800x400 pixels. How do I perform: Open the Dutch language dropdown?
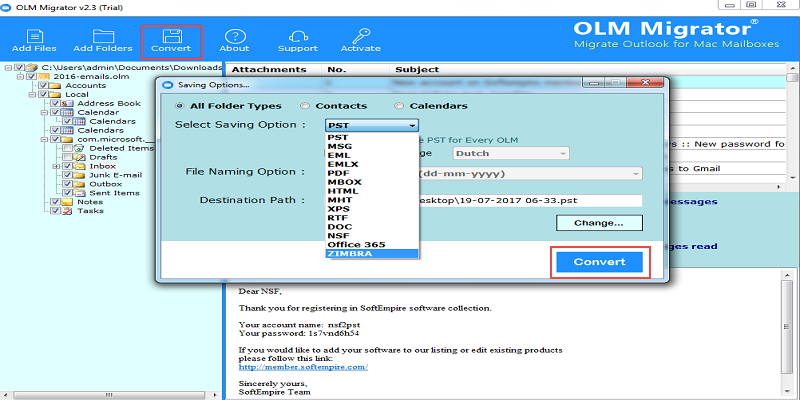click(x=511, y=153)
